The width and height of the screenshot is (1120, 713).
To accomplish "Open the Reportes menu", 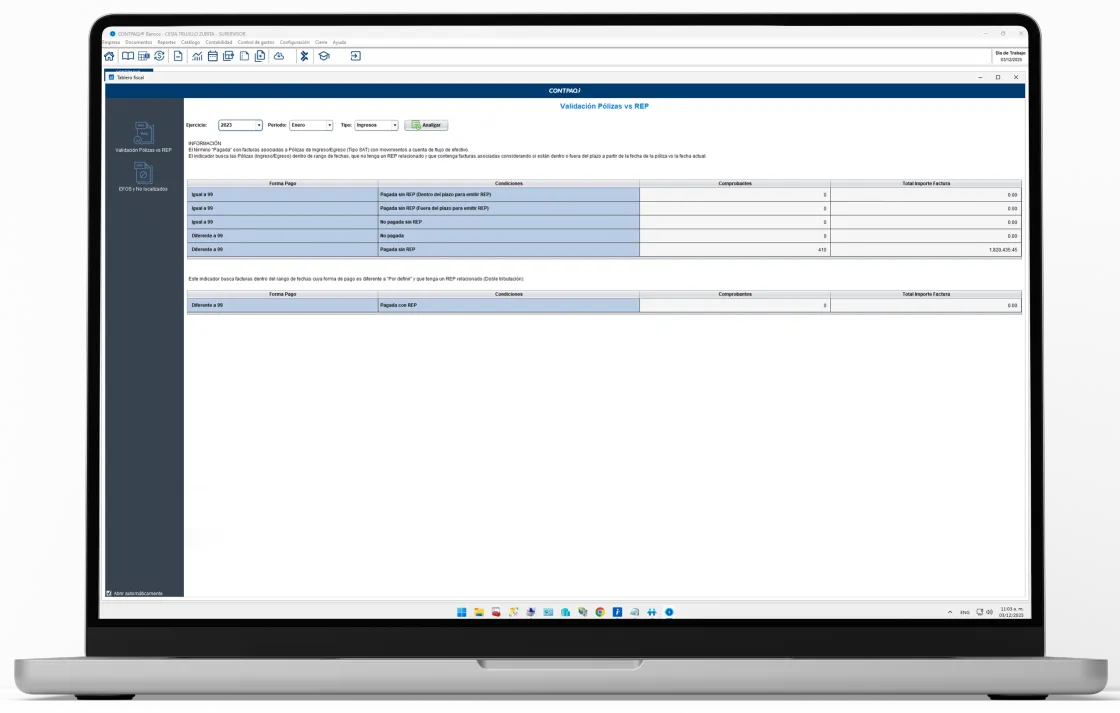I will point(166,42).
